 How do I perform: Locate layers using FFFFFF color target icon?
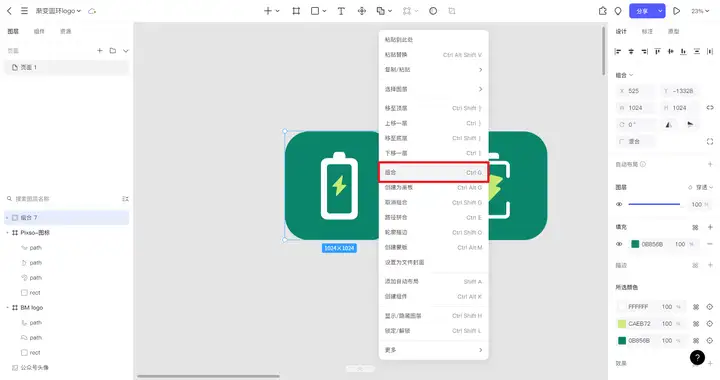click(x=709, y=307)
